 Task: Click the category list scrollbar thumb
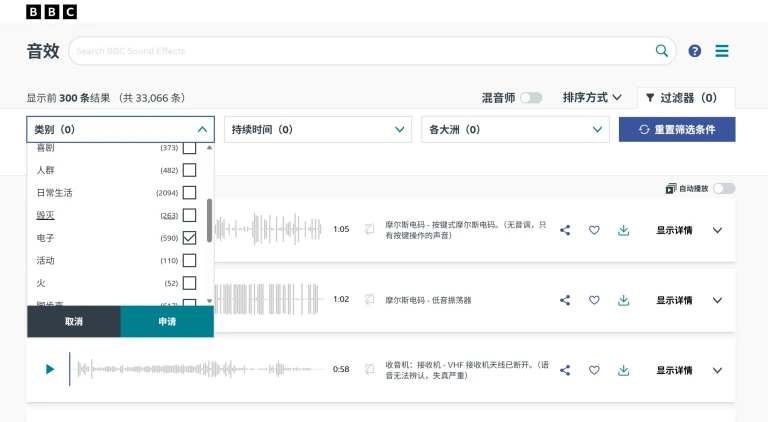pos(210,220)
